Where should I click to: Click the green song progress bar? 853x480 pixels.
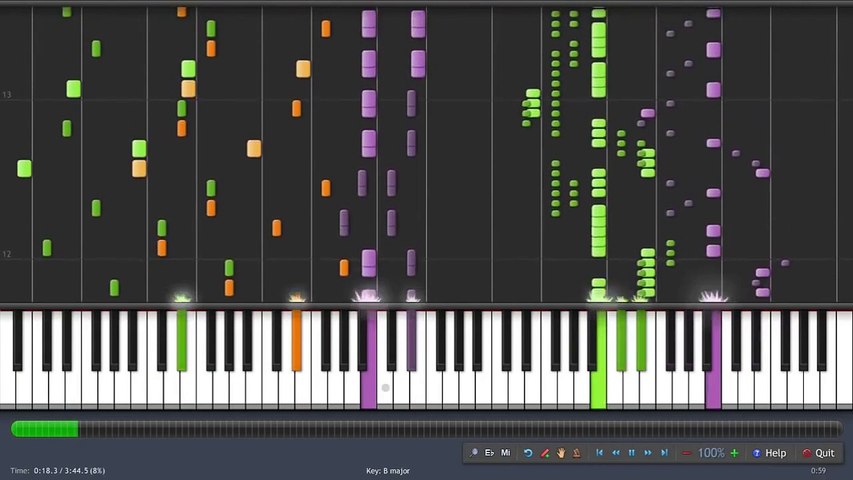(x=45, y=429)
